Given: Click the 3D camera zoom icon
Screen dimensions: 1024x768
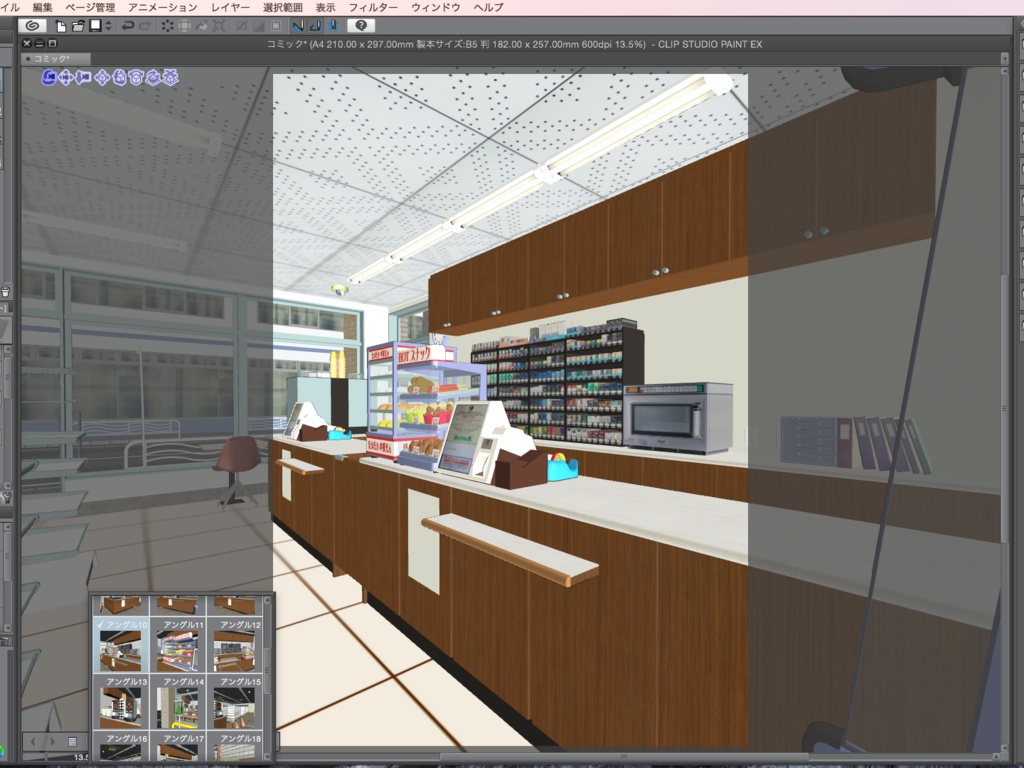Looking at the screenshot, I should pyautogui.click(x=82, y=77).
